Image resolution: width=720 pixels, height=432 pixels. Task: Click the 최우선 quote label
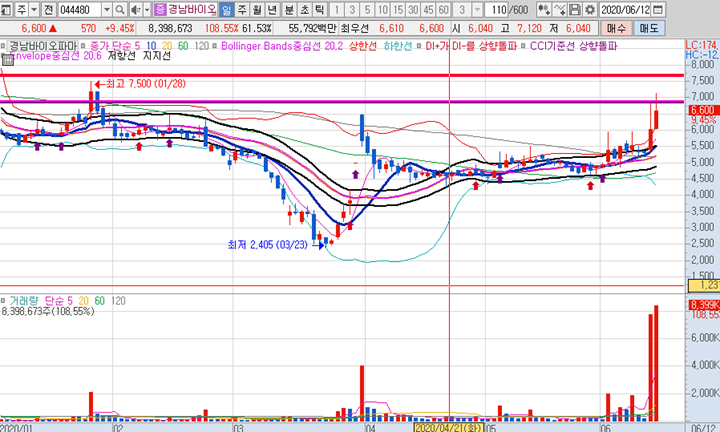(x=354, y=28)
